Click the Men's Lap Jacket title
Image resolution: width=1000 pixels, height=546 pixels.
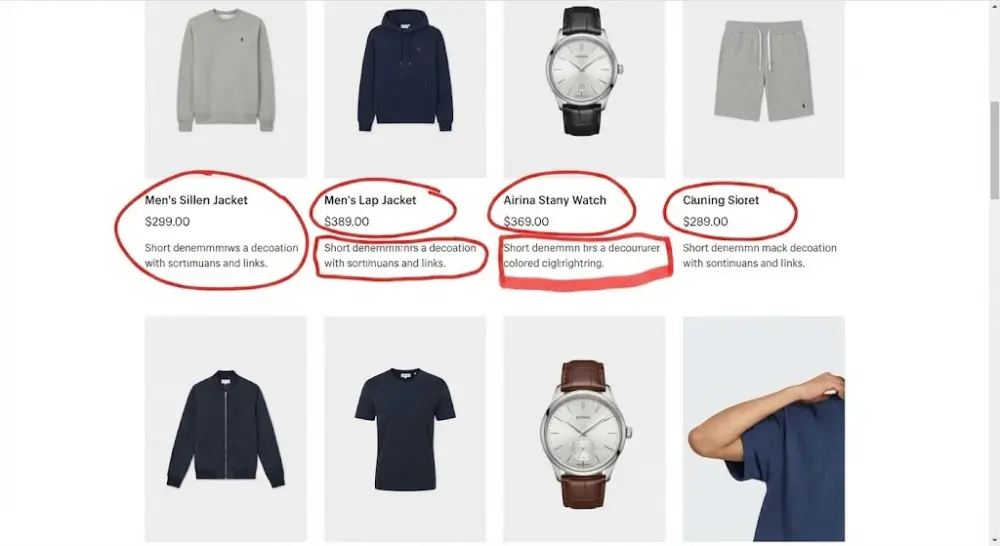click(x=370, y=200)
